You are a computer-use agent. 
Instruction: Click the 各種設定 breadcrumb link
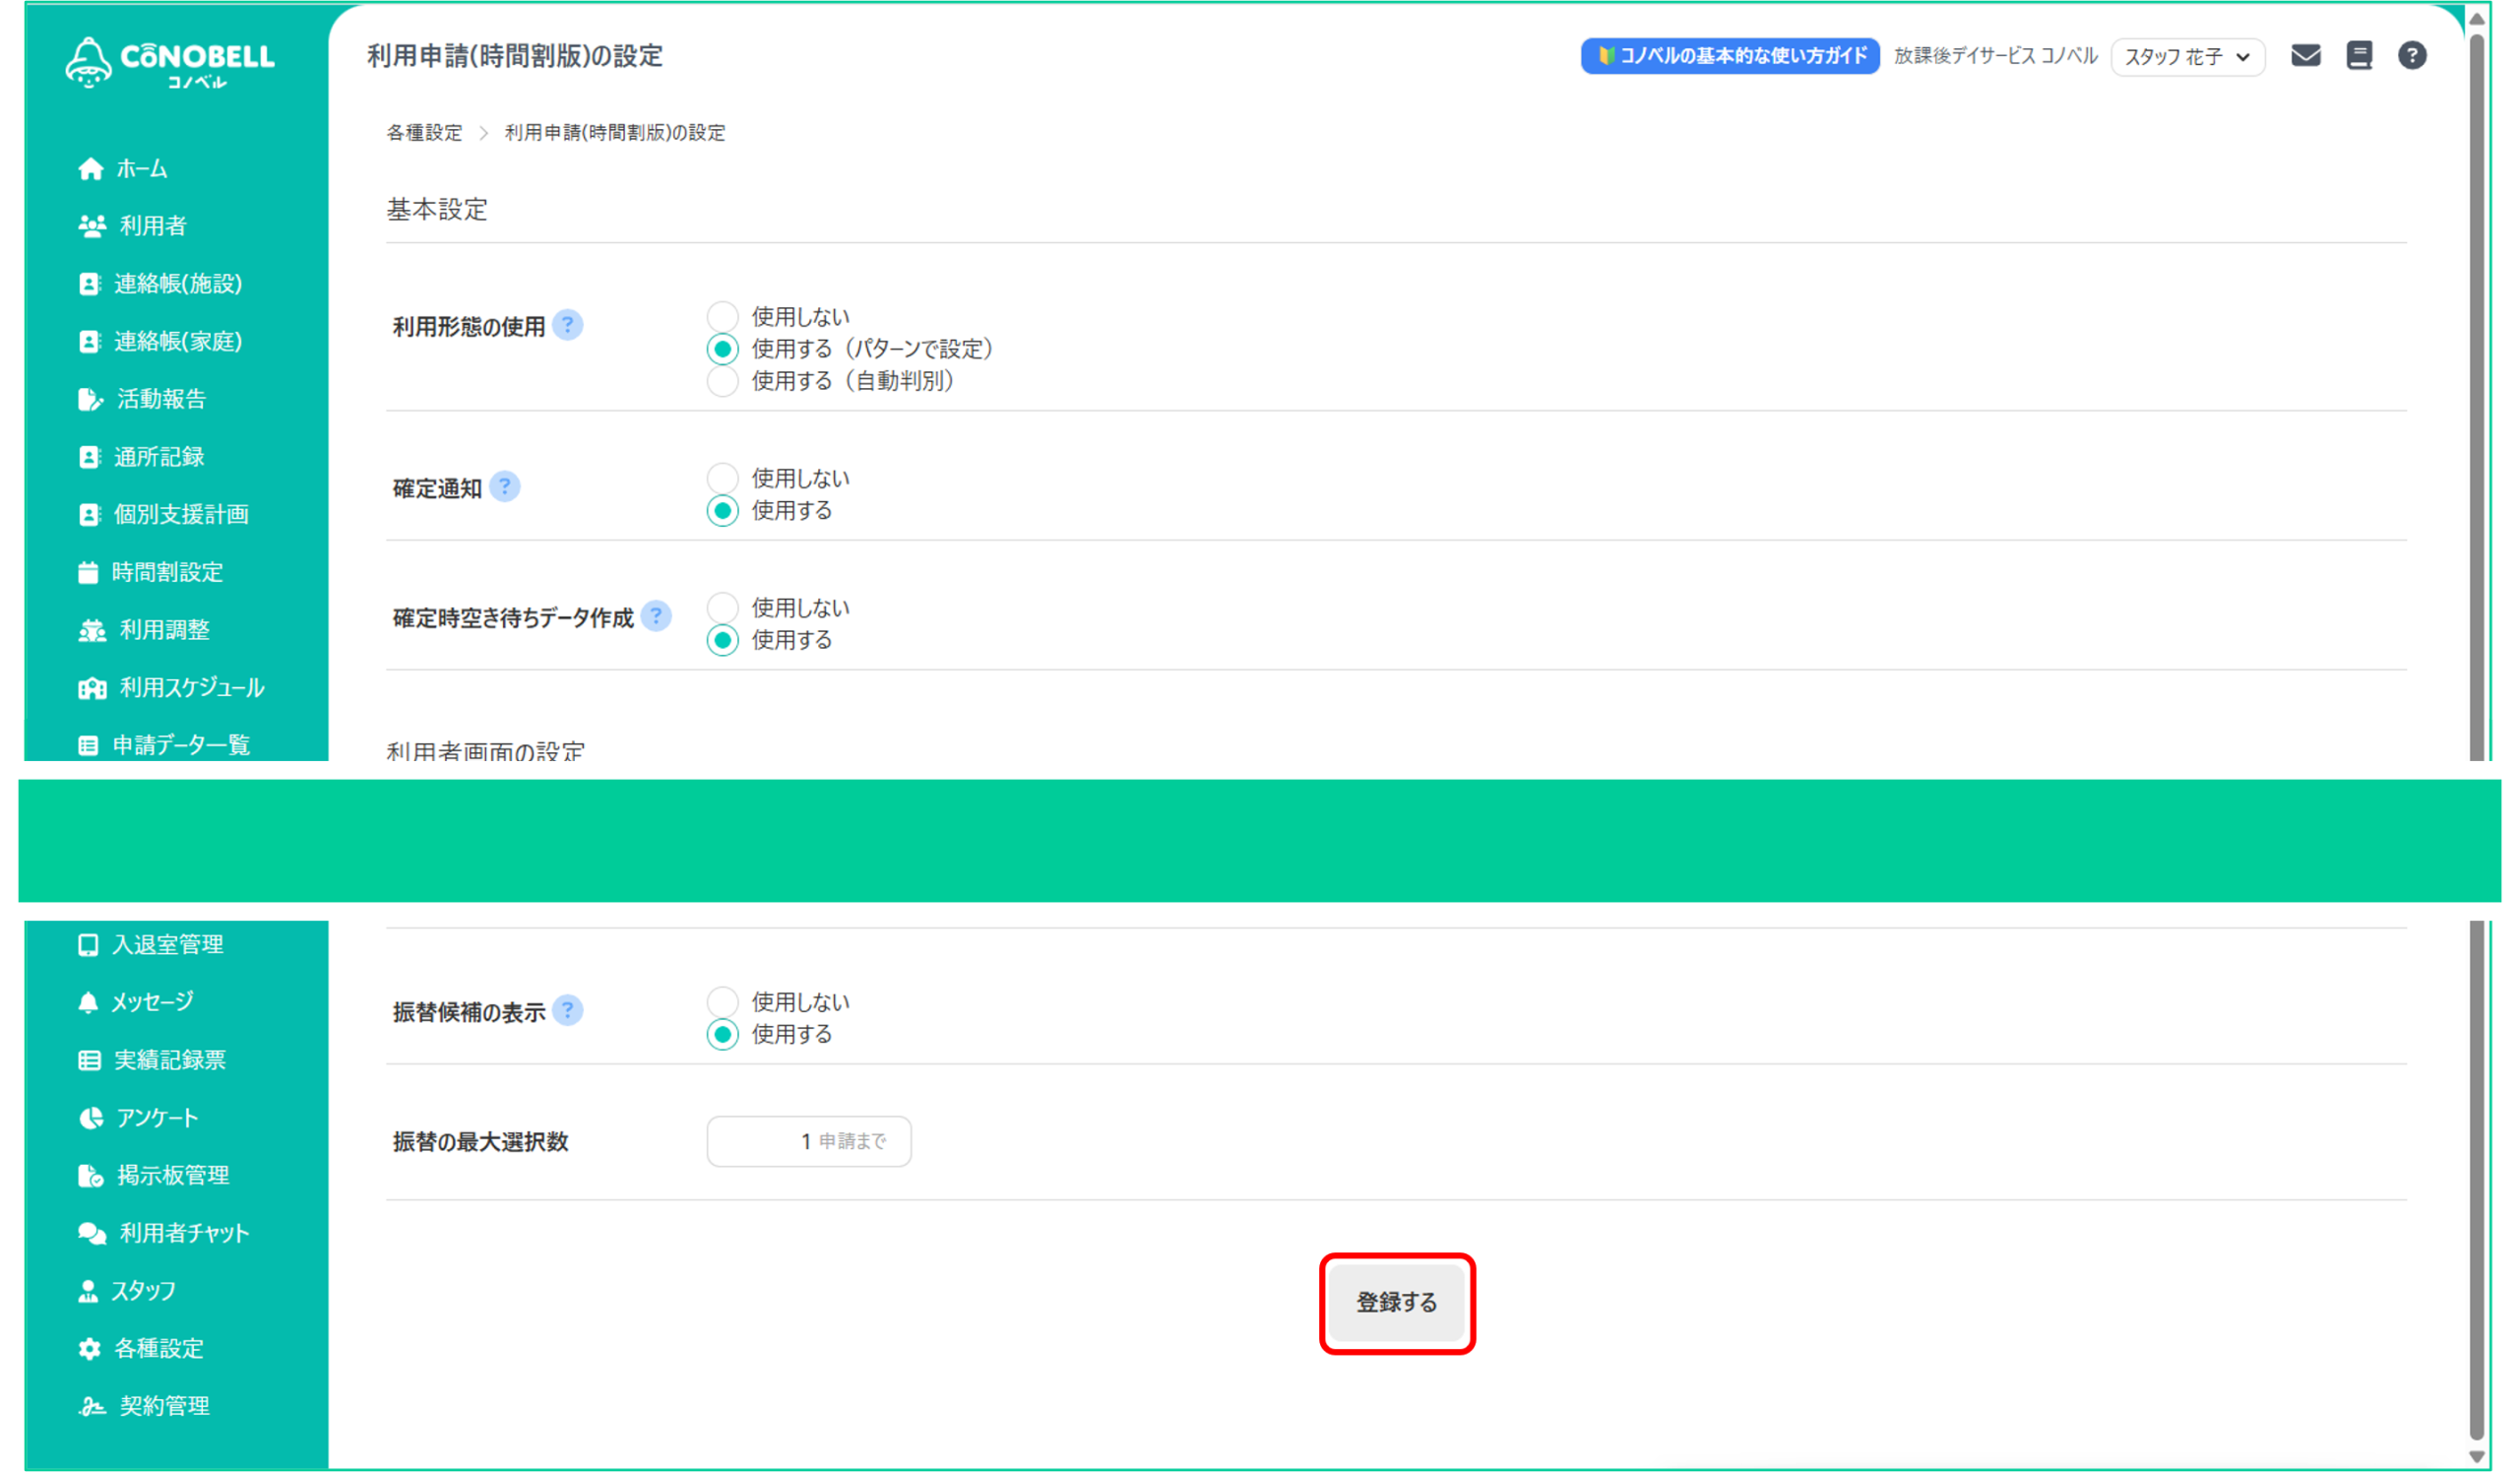click(424, 133)
